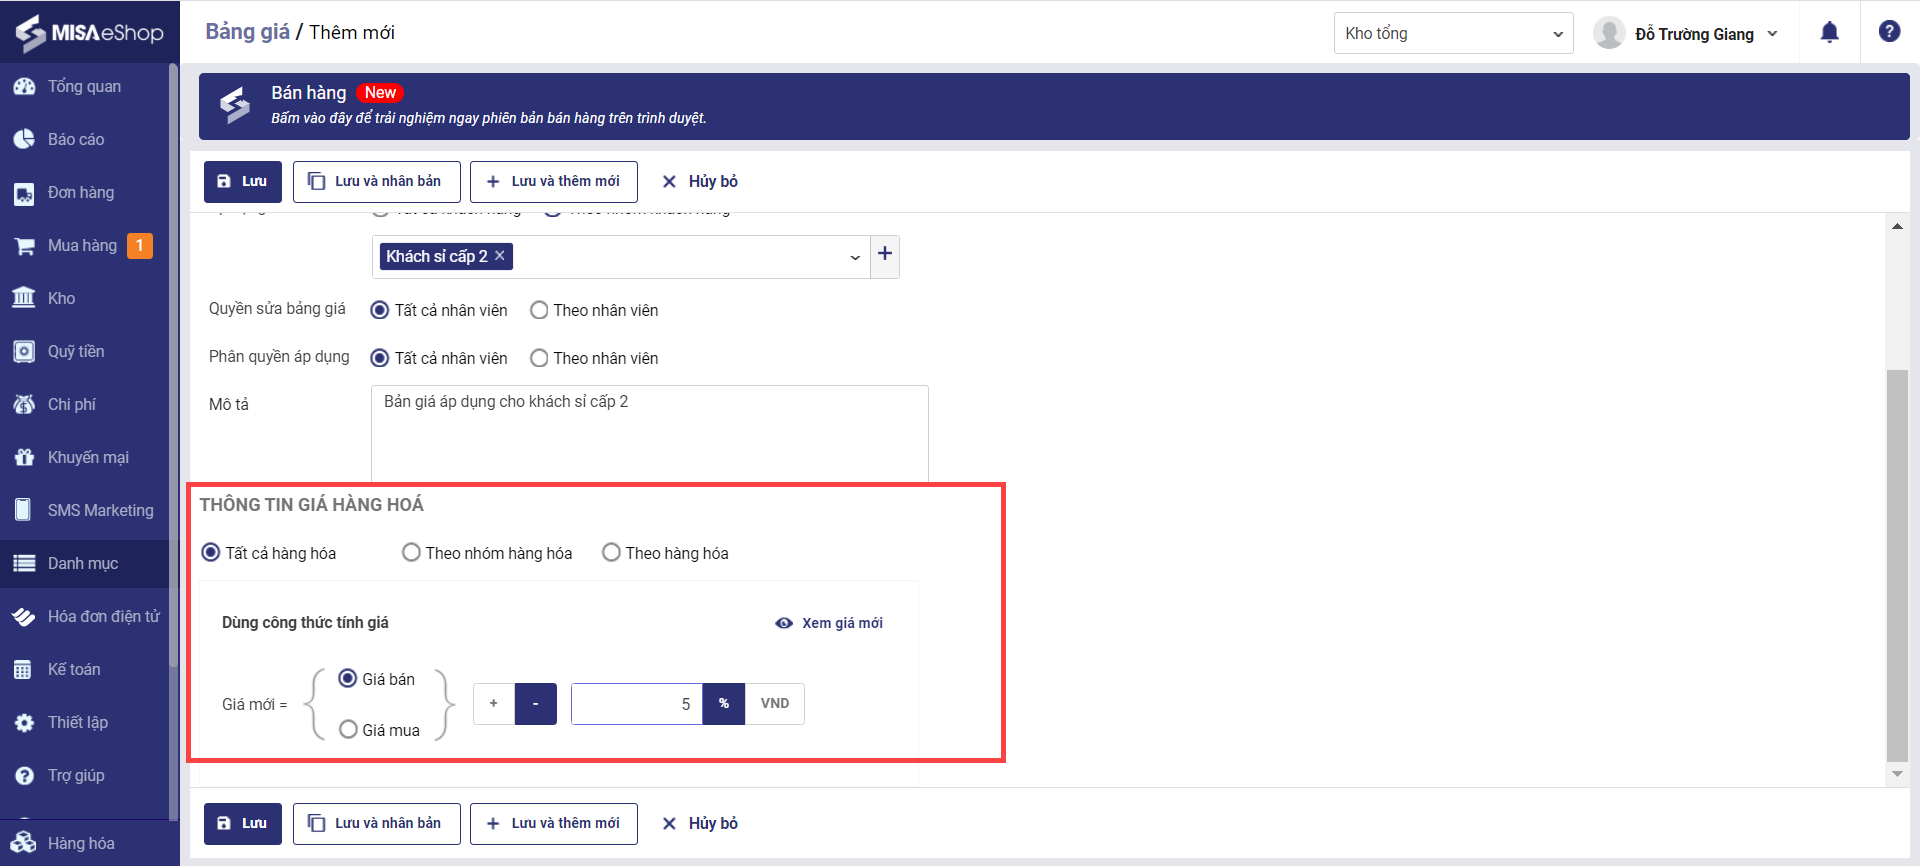Viewport: 1920px width, 866px height.
Task: Click the Hàng hóa boxes icon
Action: point(24,843)
